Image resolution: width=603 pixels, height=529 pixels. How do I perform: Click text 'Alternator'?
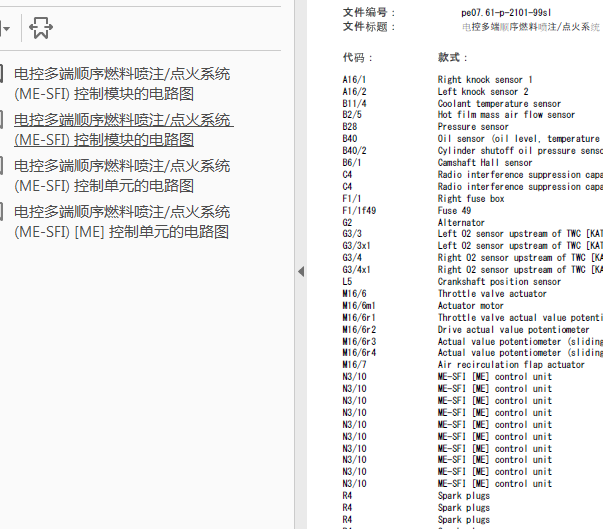pyautogui.click(x=461, y=223)
